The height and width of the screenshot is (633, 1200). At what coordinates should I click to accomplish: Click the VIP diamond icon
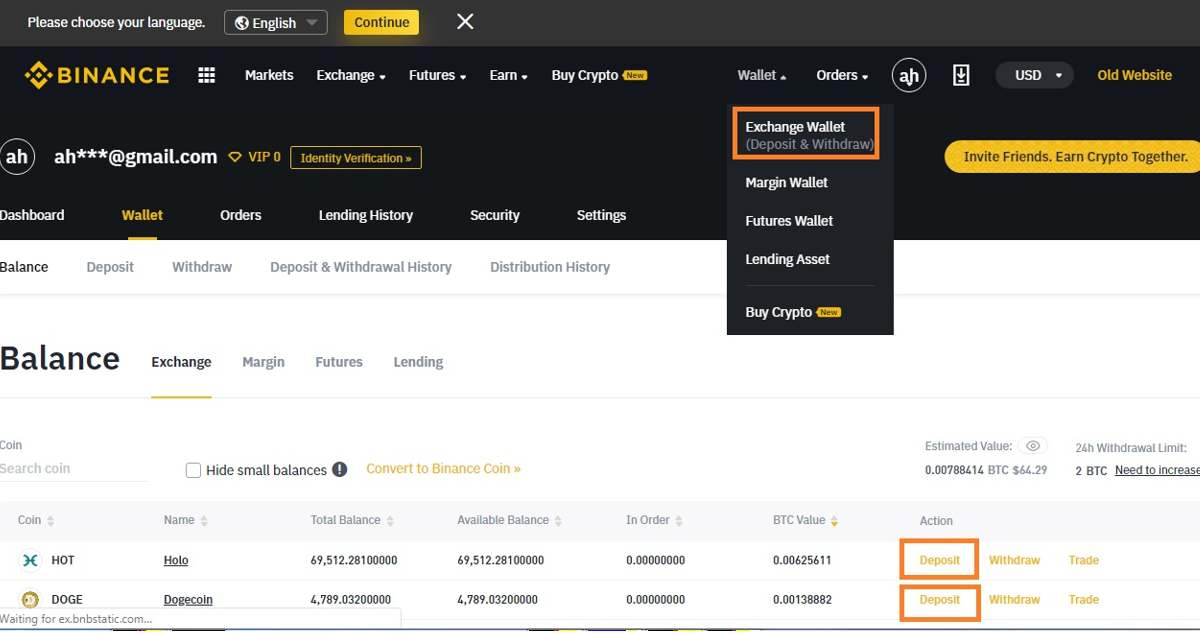pyautogui.click(x=236, y=157)
